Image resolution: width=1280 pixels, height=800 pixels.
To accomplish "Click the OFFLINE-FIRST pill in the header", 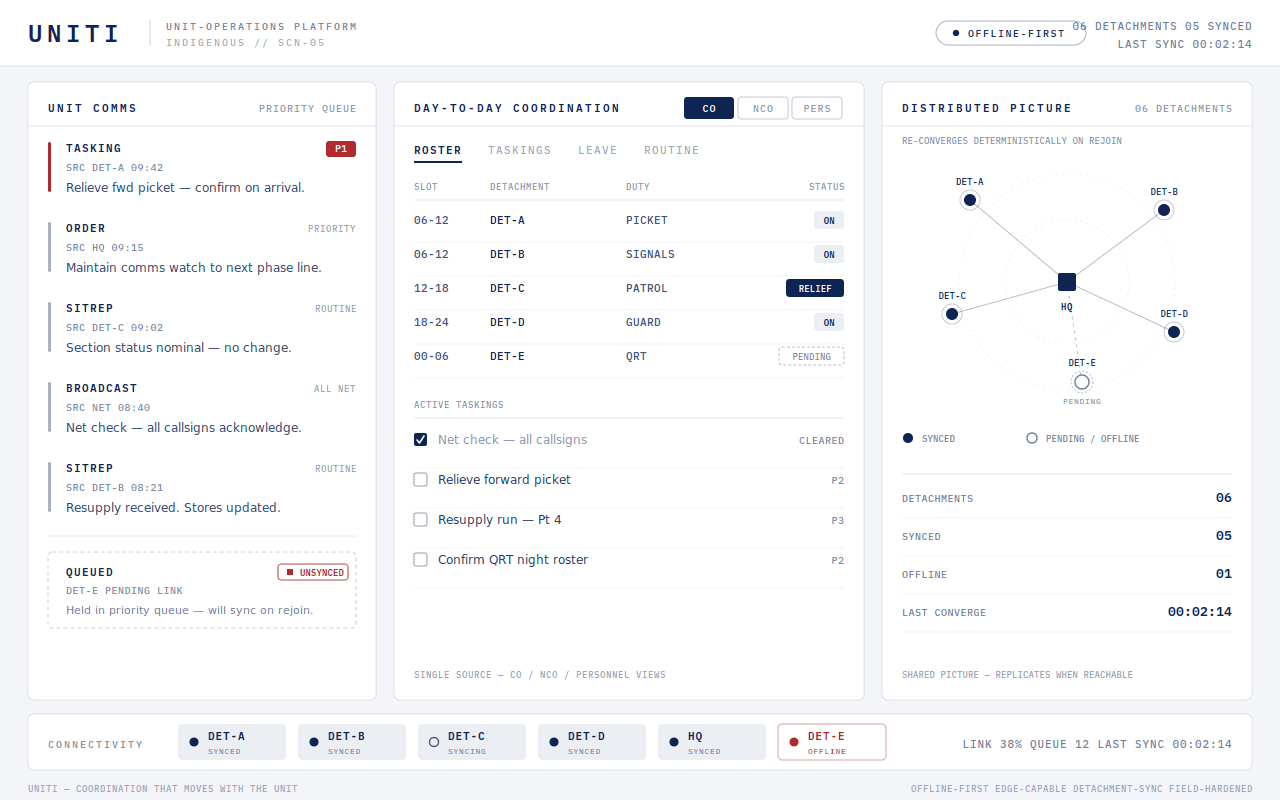I will pyautogui.click(x=1011, y=33).
